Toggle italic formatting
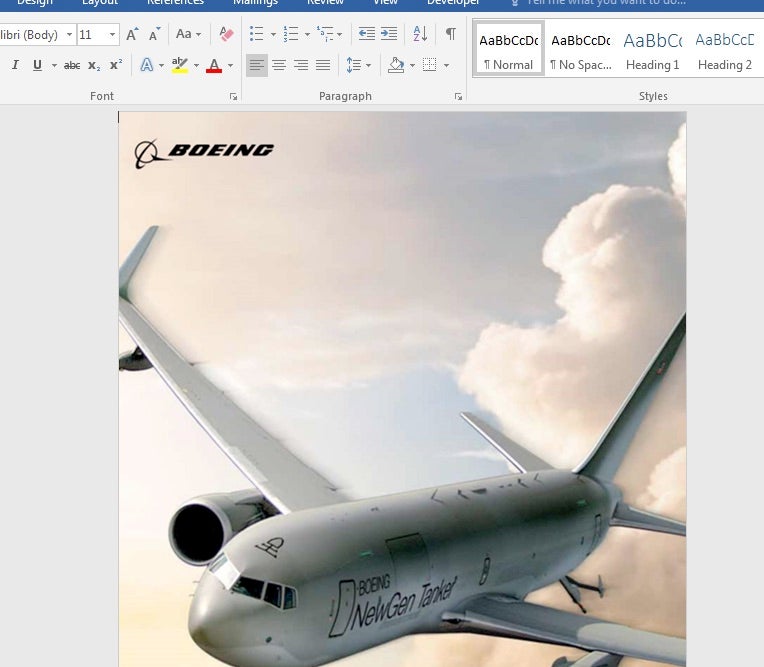764x667 pixels. 15,65
